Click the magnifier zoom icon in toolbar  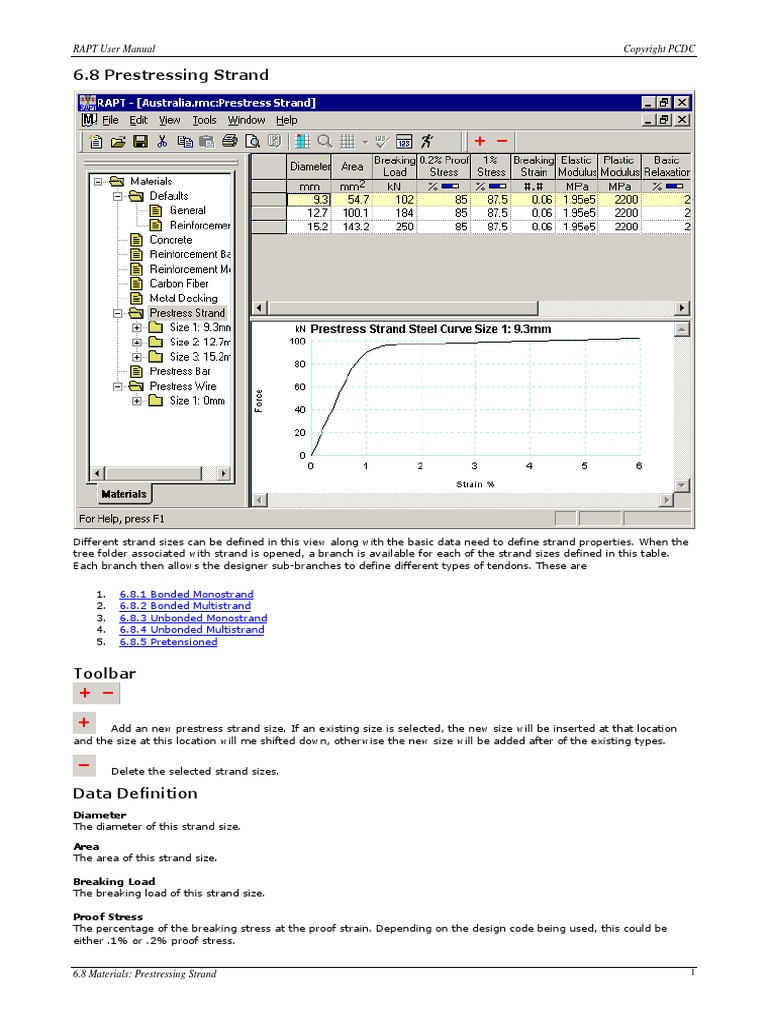point(325,141)
